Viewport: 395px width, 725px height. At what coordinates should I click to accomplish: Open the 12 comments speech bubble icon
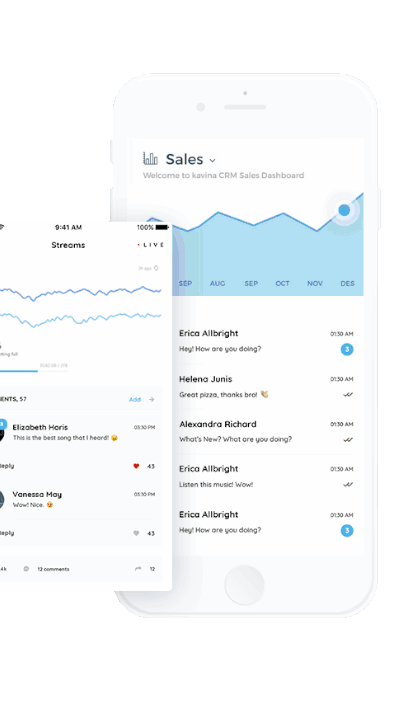[26, 569]
